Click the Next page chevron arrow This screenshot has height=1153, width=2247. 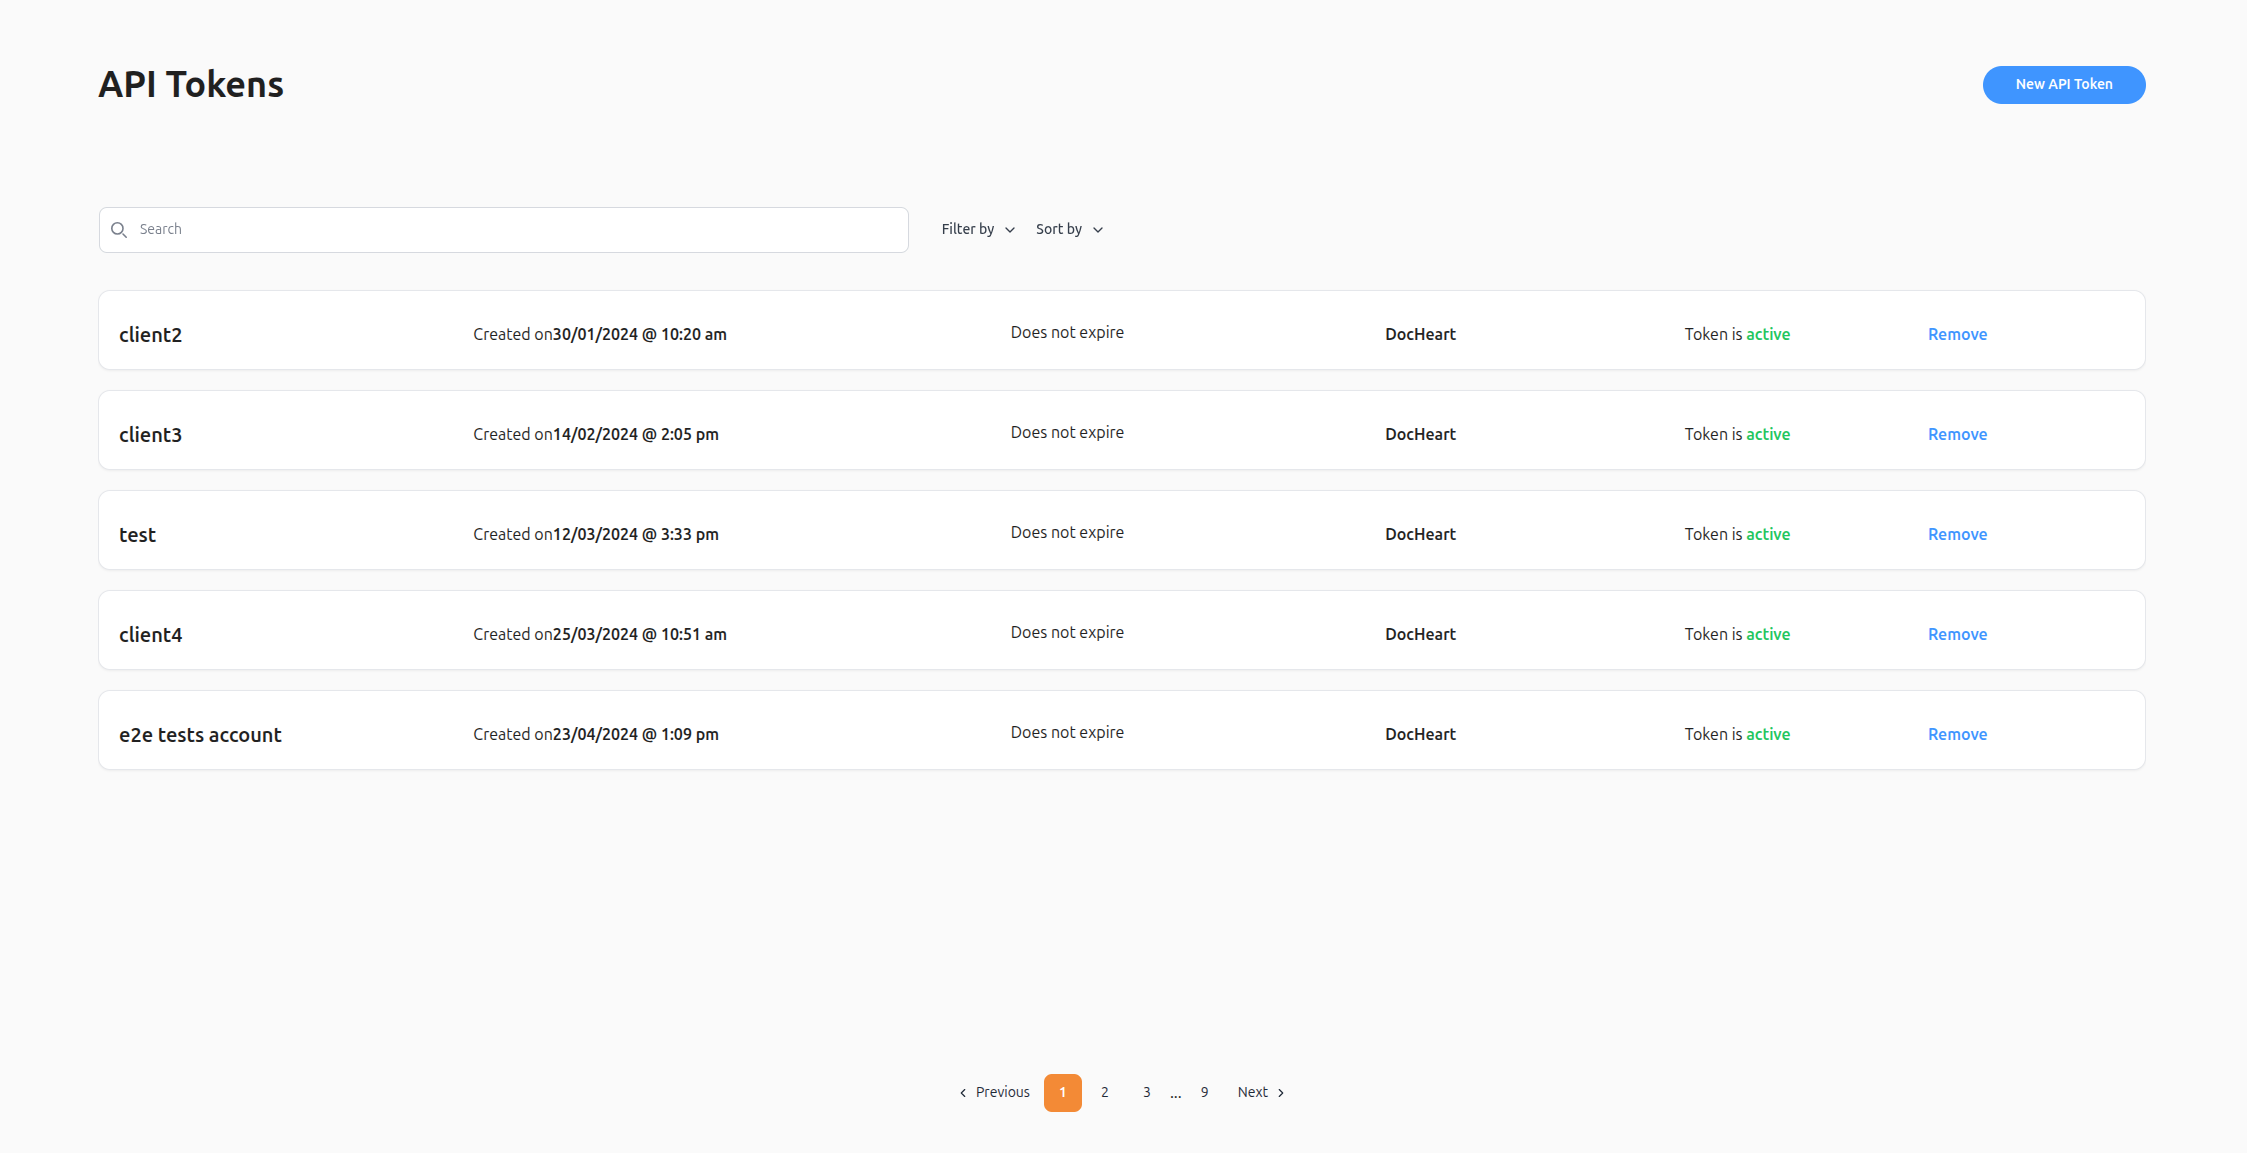[1281, 1093]
